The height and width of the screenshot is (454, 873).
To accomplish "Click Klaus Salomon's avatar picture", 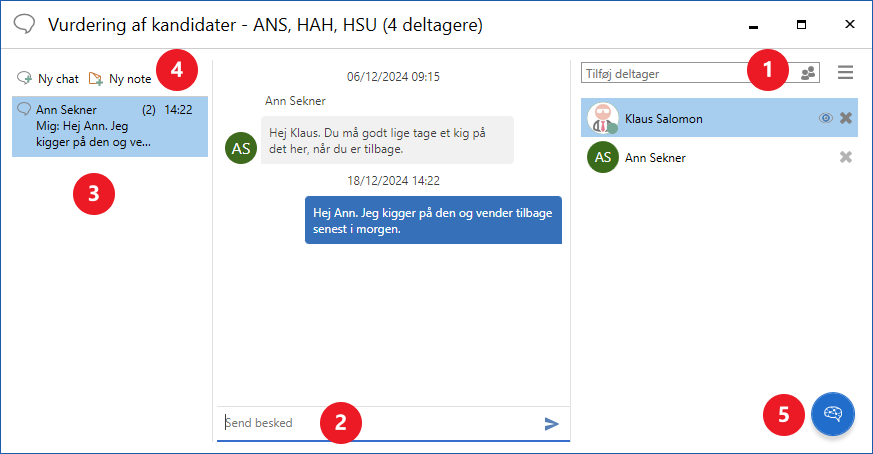I will click(x=602, y=118).
